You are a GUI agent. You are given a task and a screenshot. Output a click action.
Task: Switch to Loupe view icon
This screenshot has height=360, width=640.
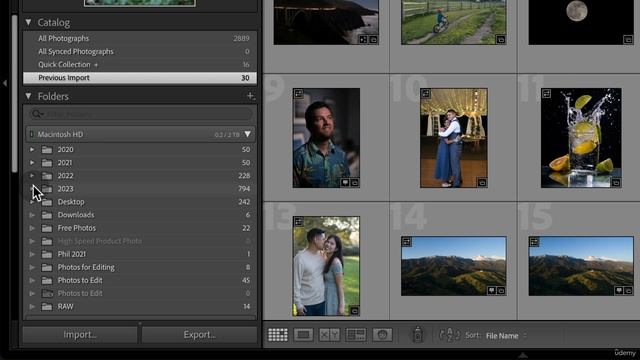pos(303,335)
